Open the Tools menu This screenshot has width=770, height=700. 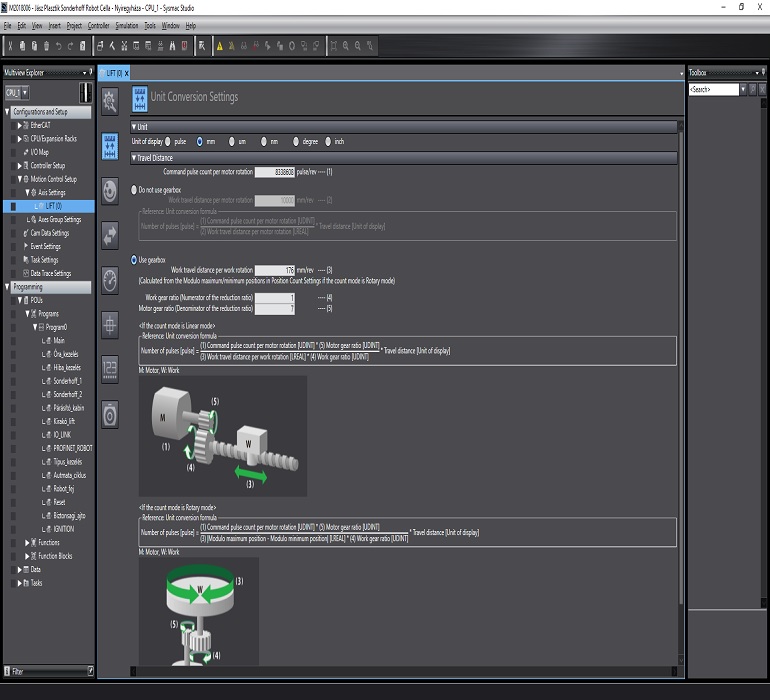click(150, 26)
